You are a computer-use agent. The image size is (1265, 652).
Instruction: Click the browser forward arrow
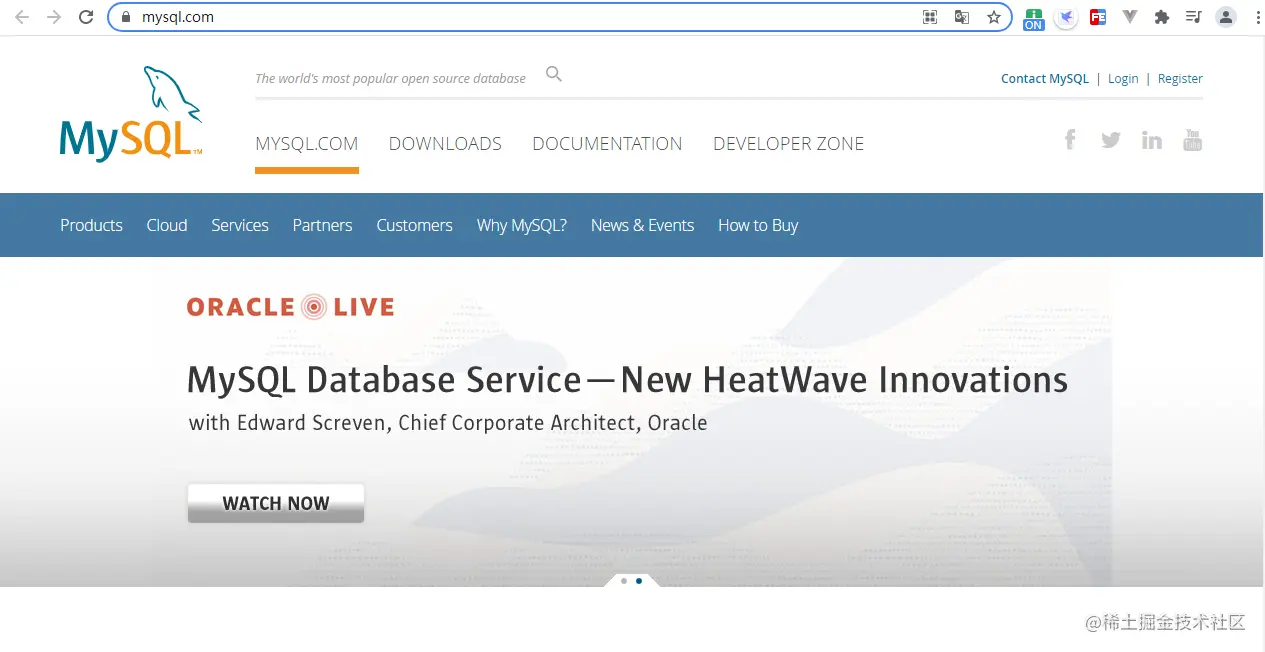pos(54,17)
